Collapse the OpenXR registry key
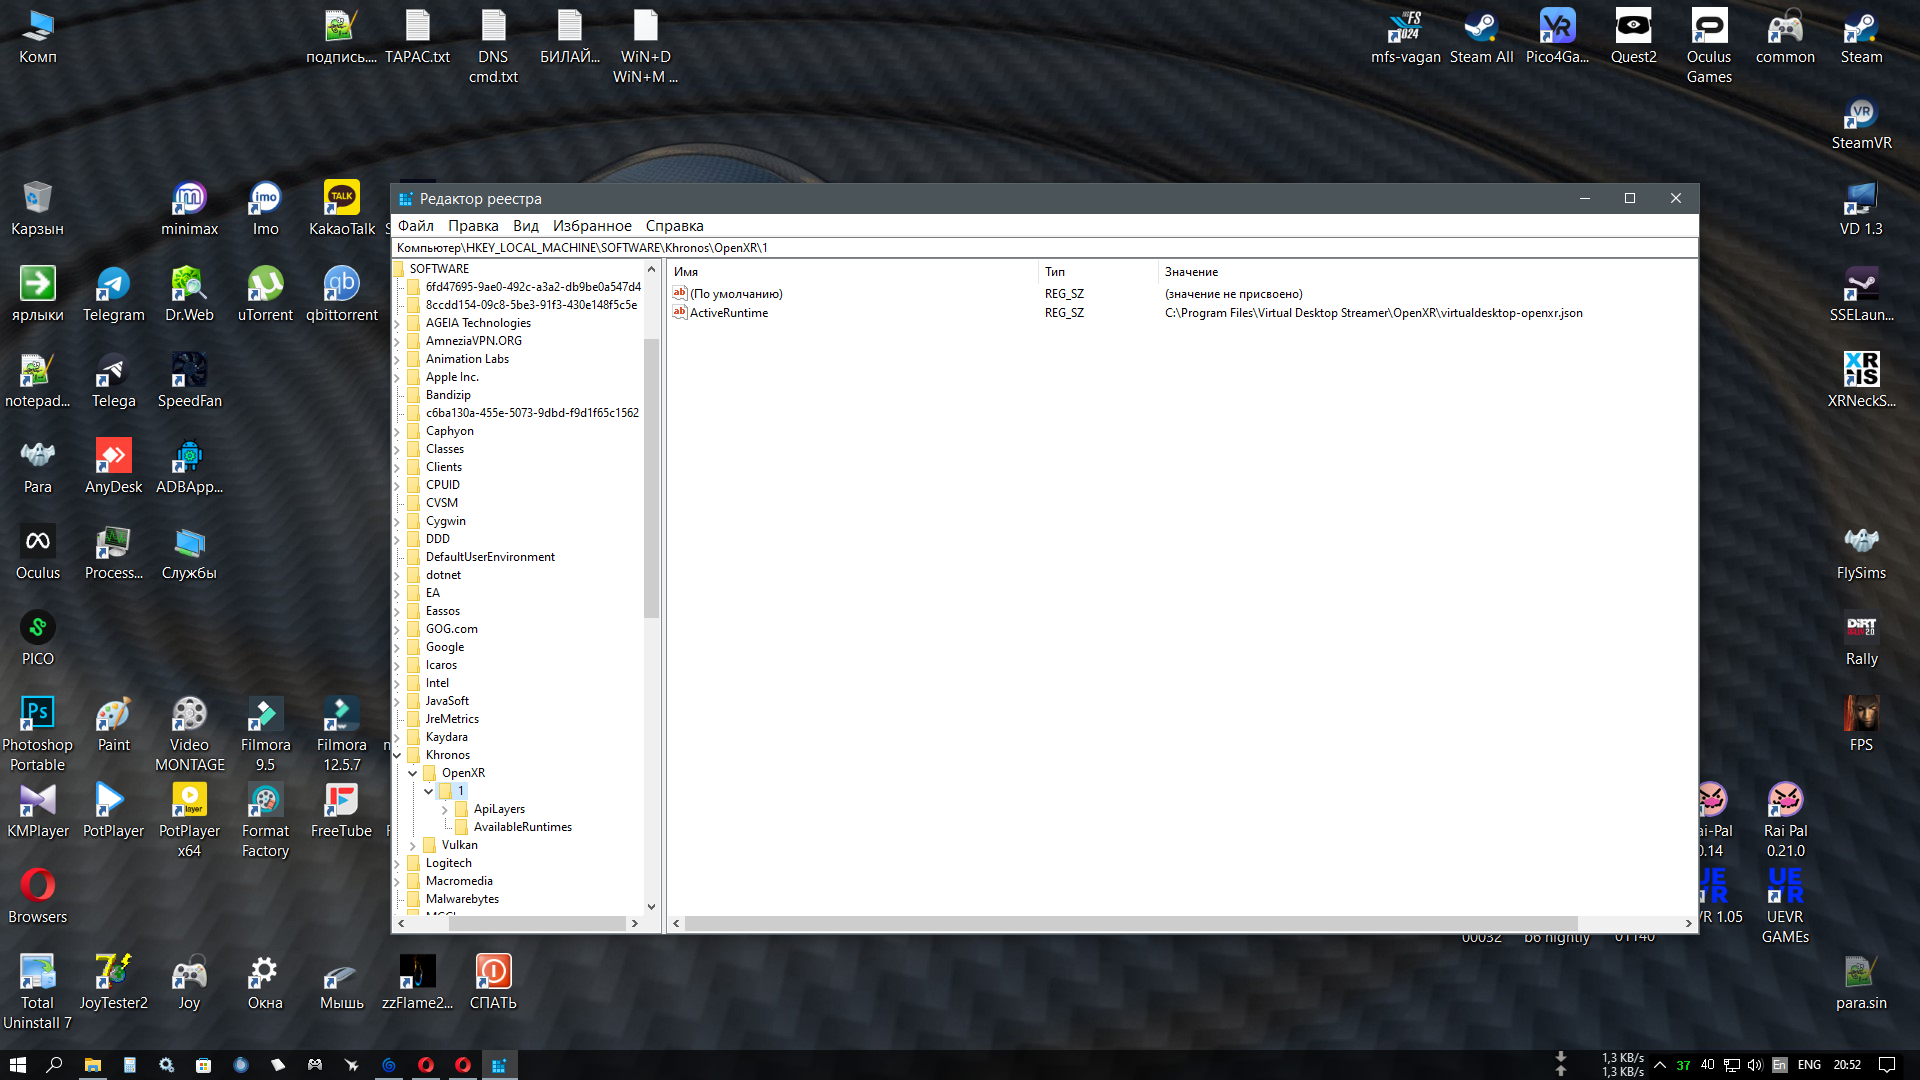 pyautogui.click(x=412, y=773)
